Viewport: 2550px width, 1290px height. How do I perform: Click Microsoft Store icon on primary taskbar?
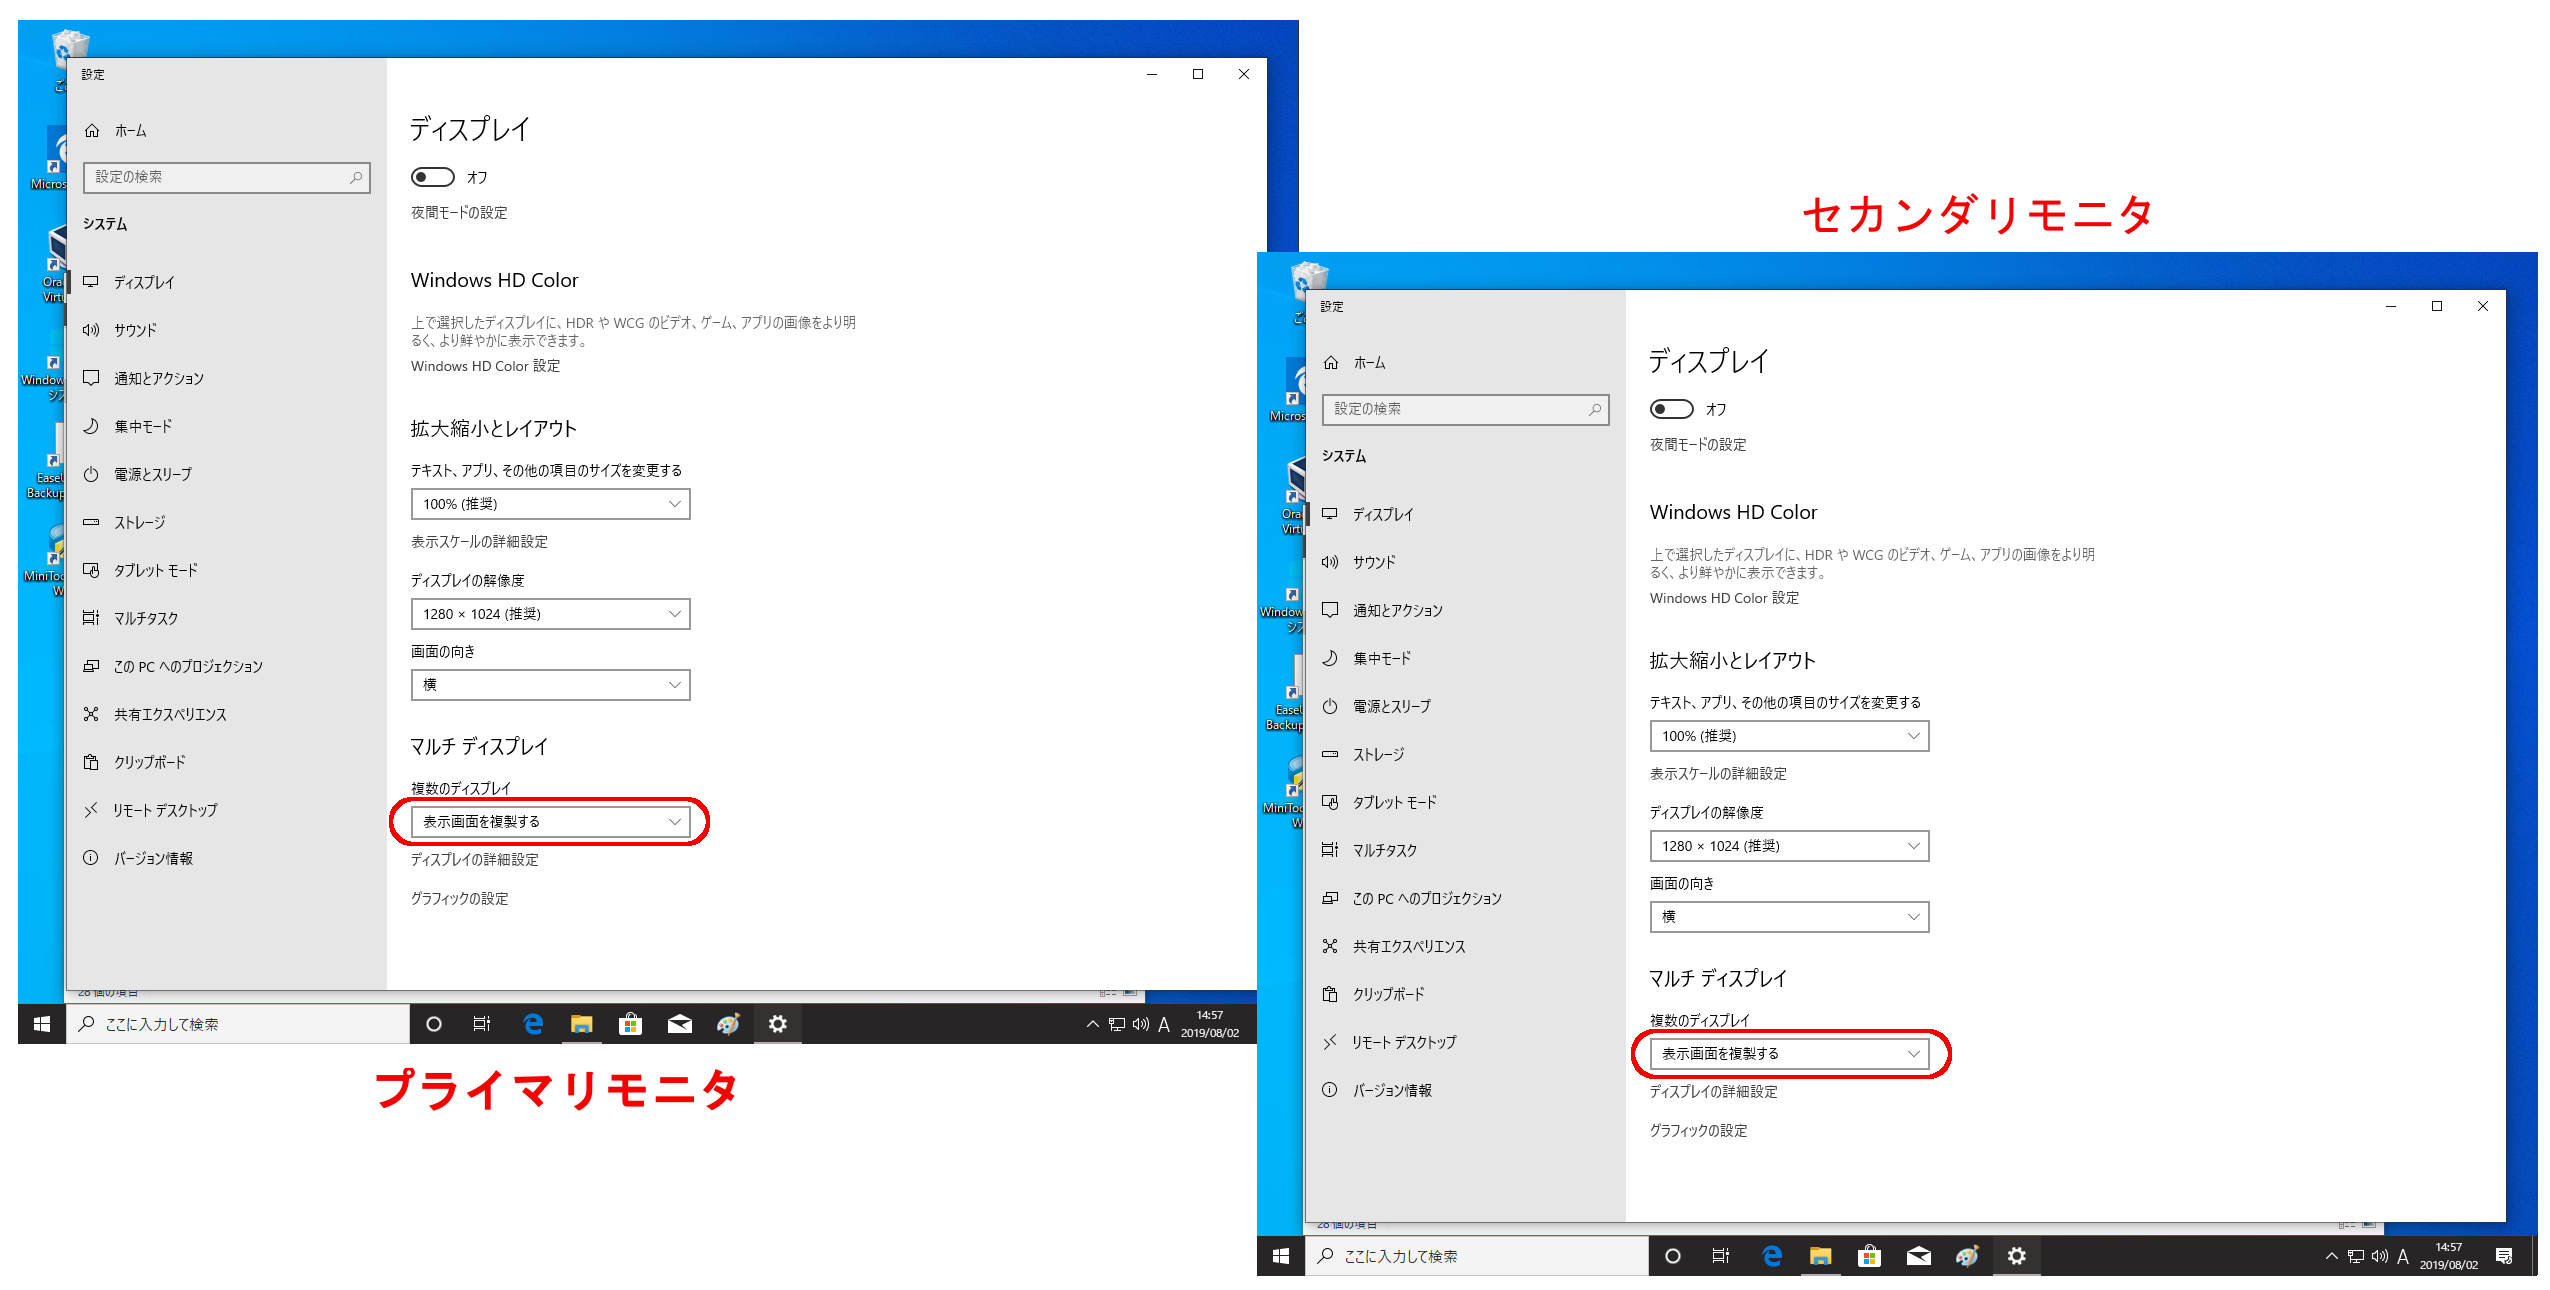(x=630, y=1023)
